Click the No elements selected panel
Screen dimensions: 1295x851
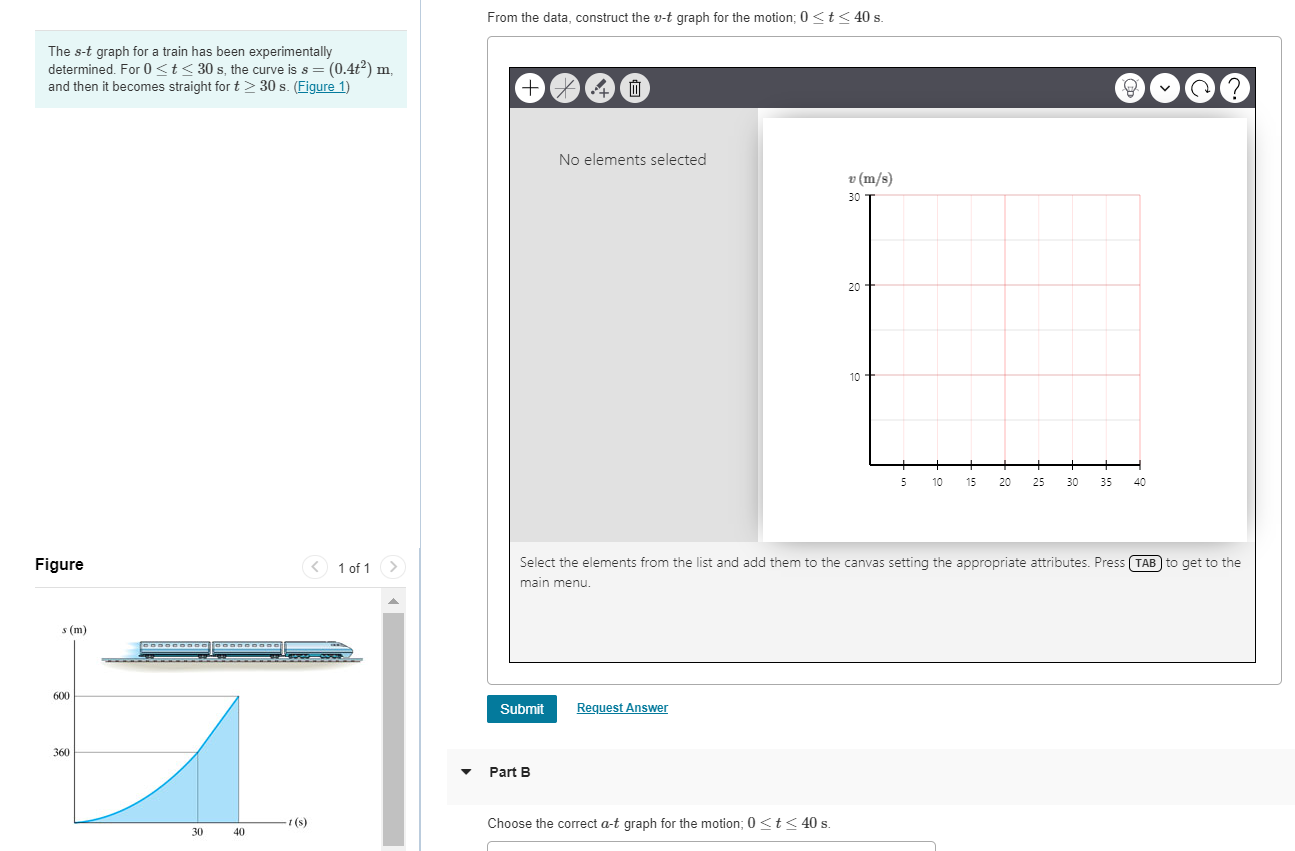[632, 159]
